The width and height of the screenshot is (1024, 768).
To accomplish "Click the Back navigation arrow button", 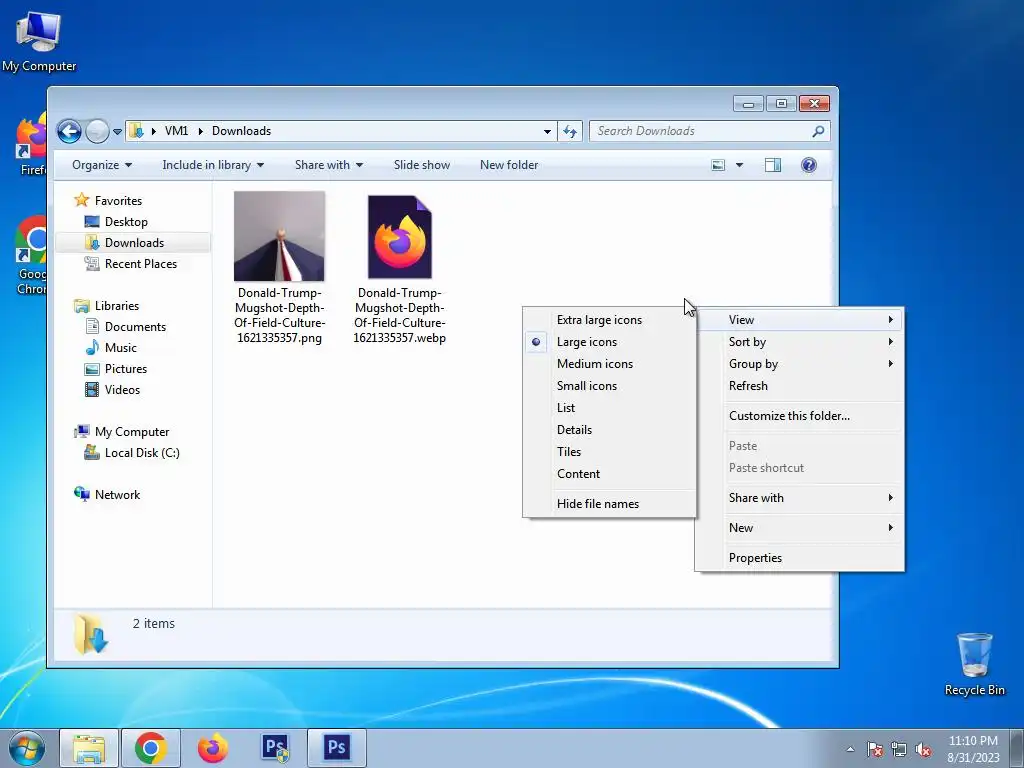I will pyautogui.click(x=69, y=131).
